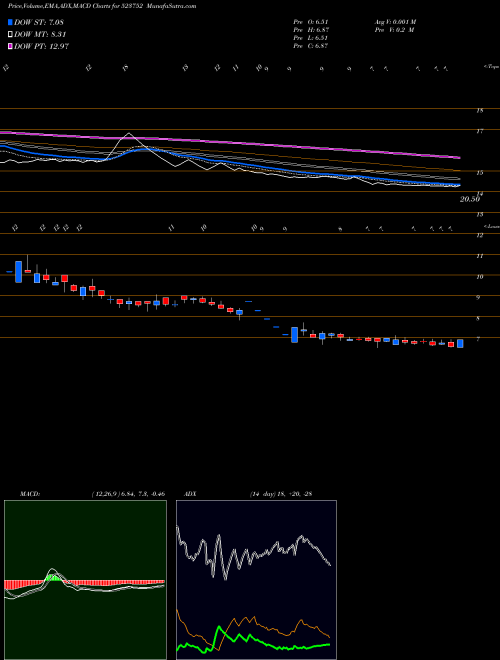Click the 'Pre V: 0.2 M' volume text

click(x=395, y=30)
